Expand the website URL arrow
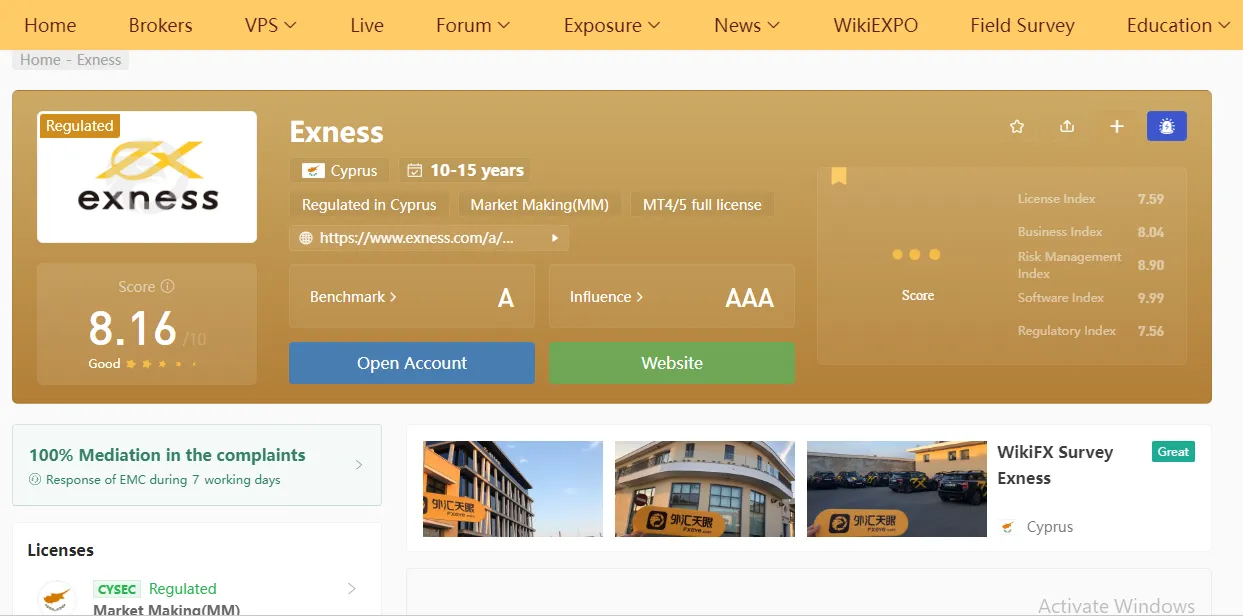This screenshot has height=616, width=1243. (x=555, y=238)
